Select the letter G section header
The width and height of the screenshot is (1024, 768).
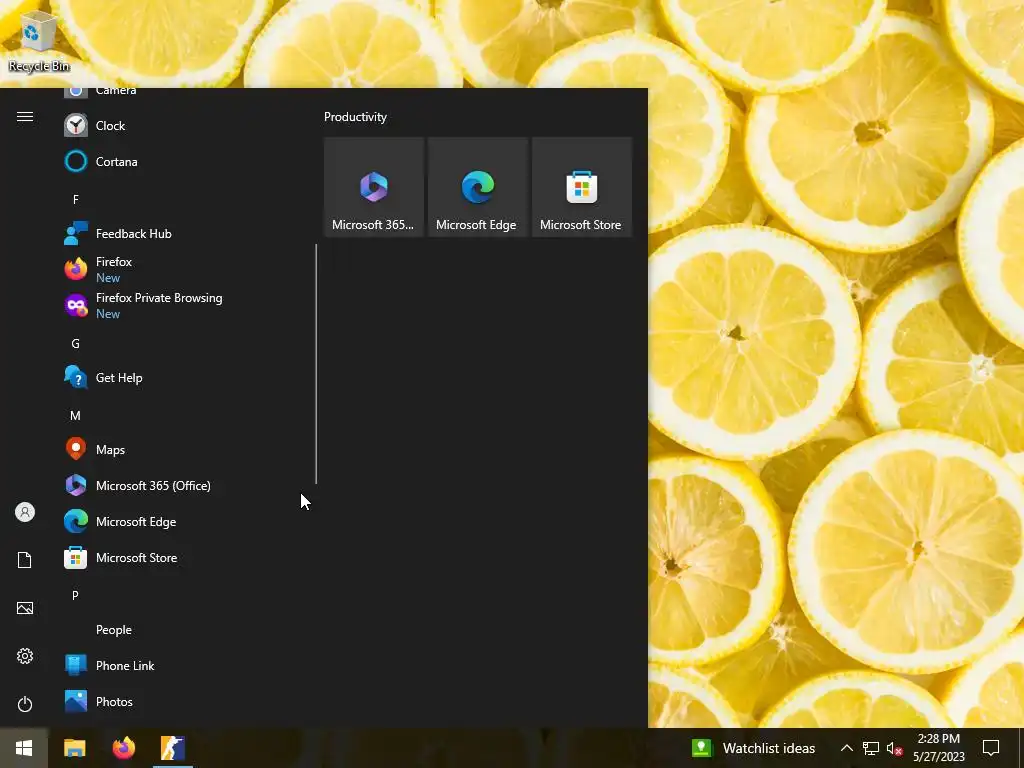pos(76,344)
